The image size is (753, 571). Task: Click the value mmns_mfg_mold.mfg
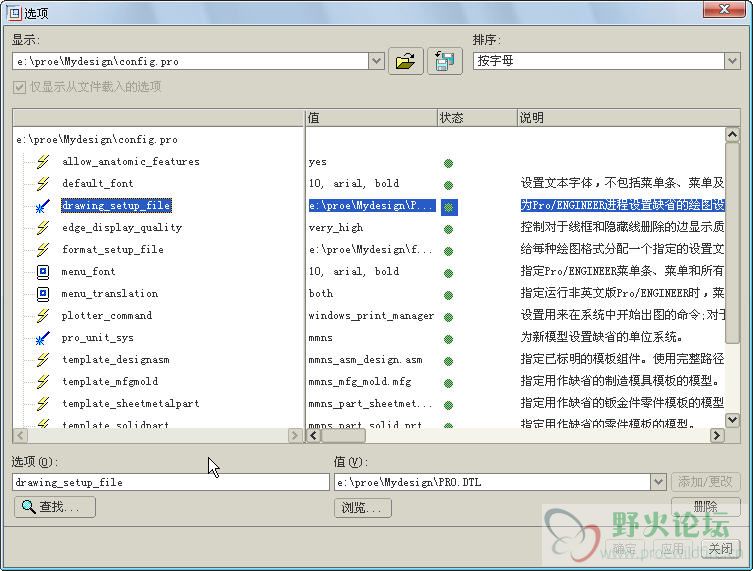[x=360, y=382]
